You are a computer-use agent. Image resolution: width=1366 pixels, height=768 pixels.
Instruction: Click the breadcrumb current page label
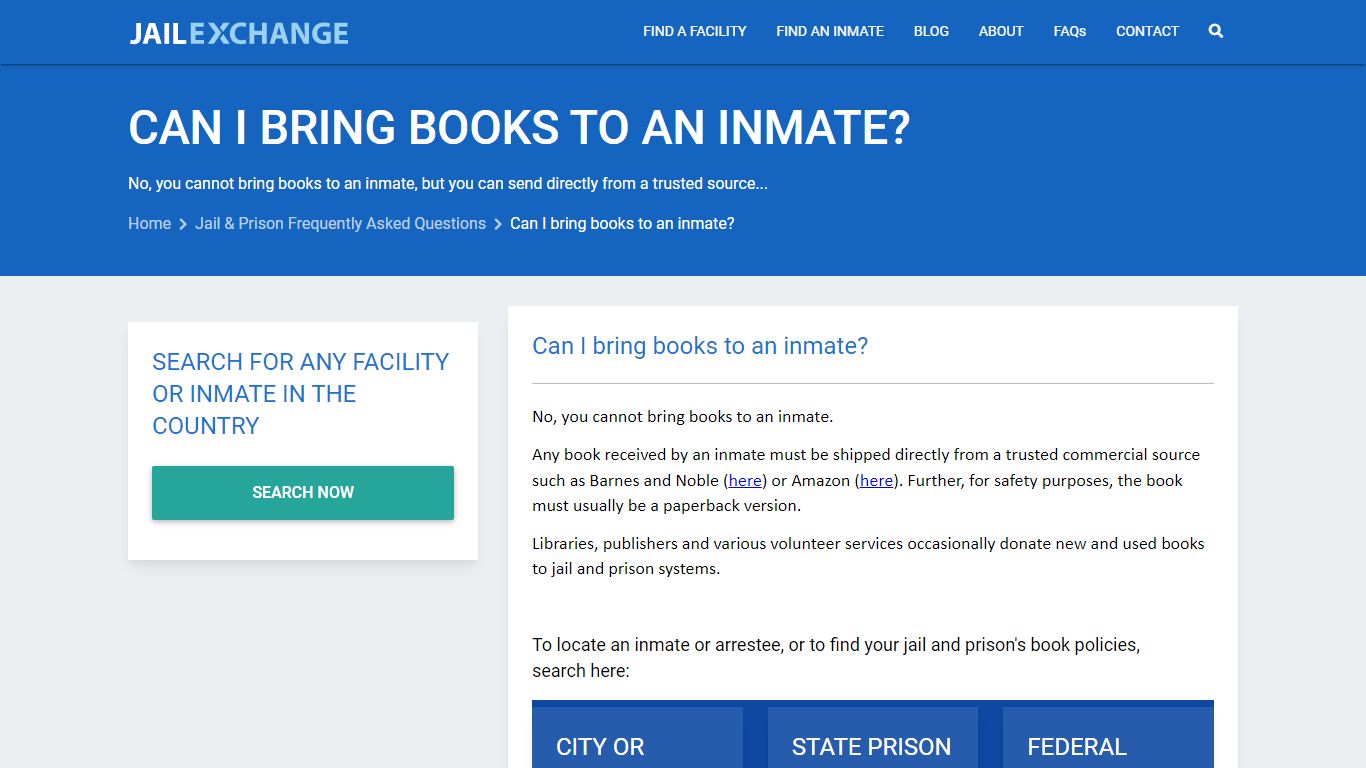pos(622,223)
